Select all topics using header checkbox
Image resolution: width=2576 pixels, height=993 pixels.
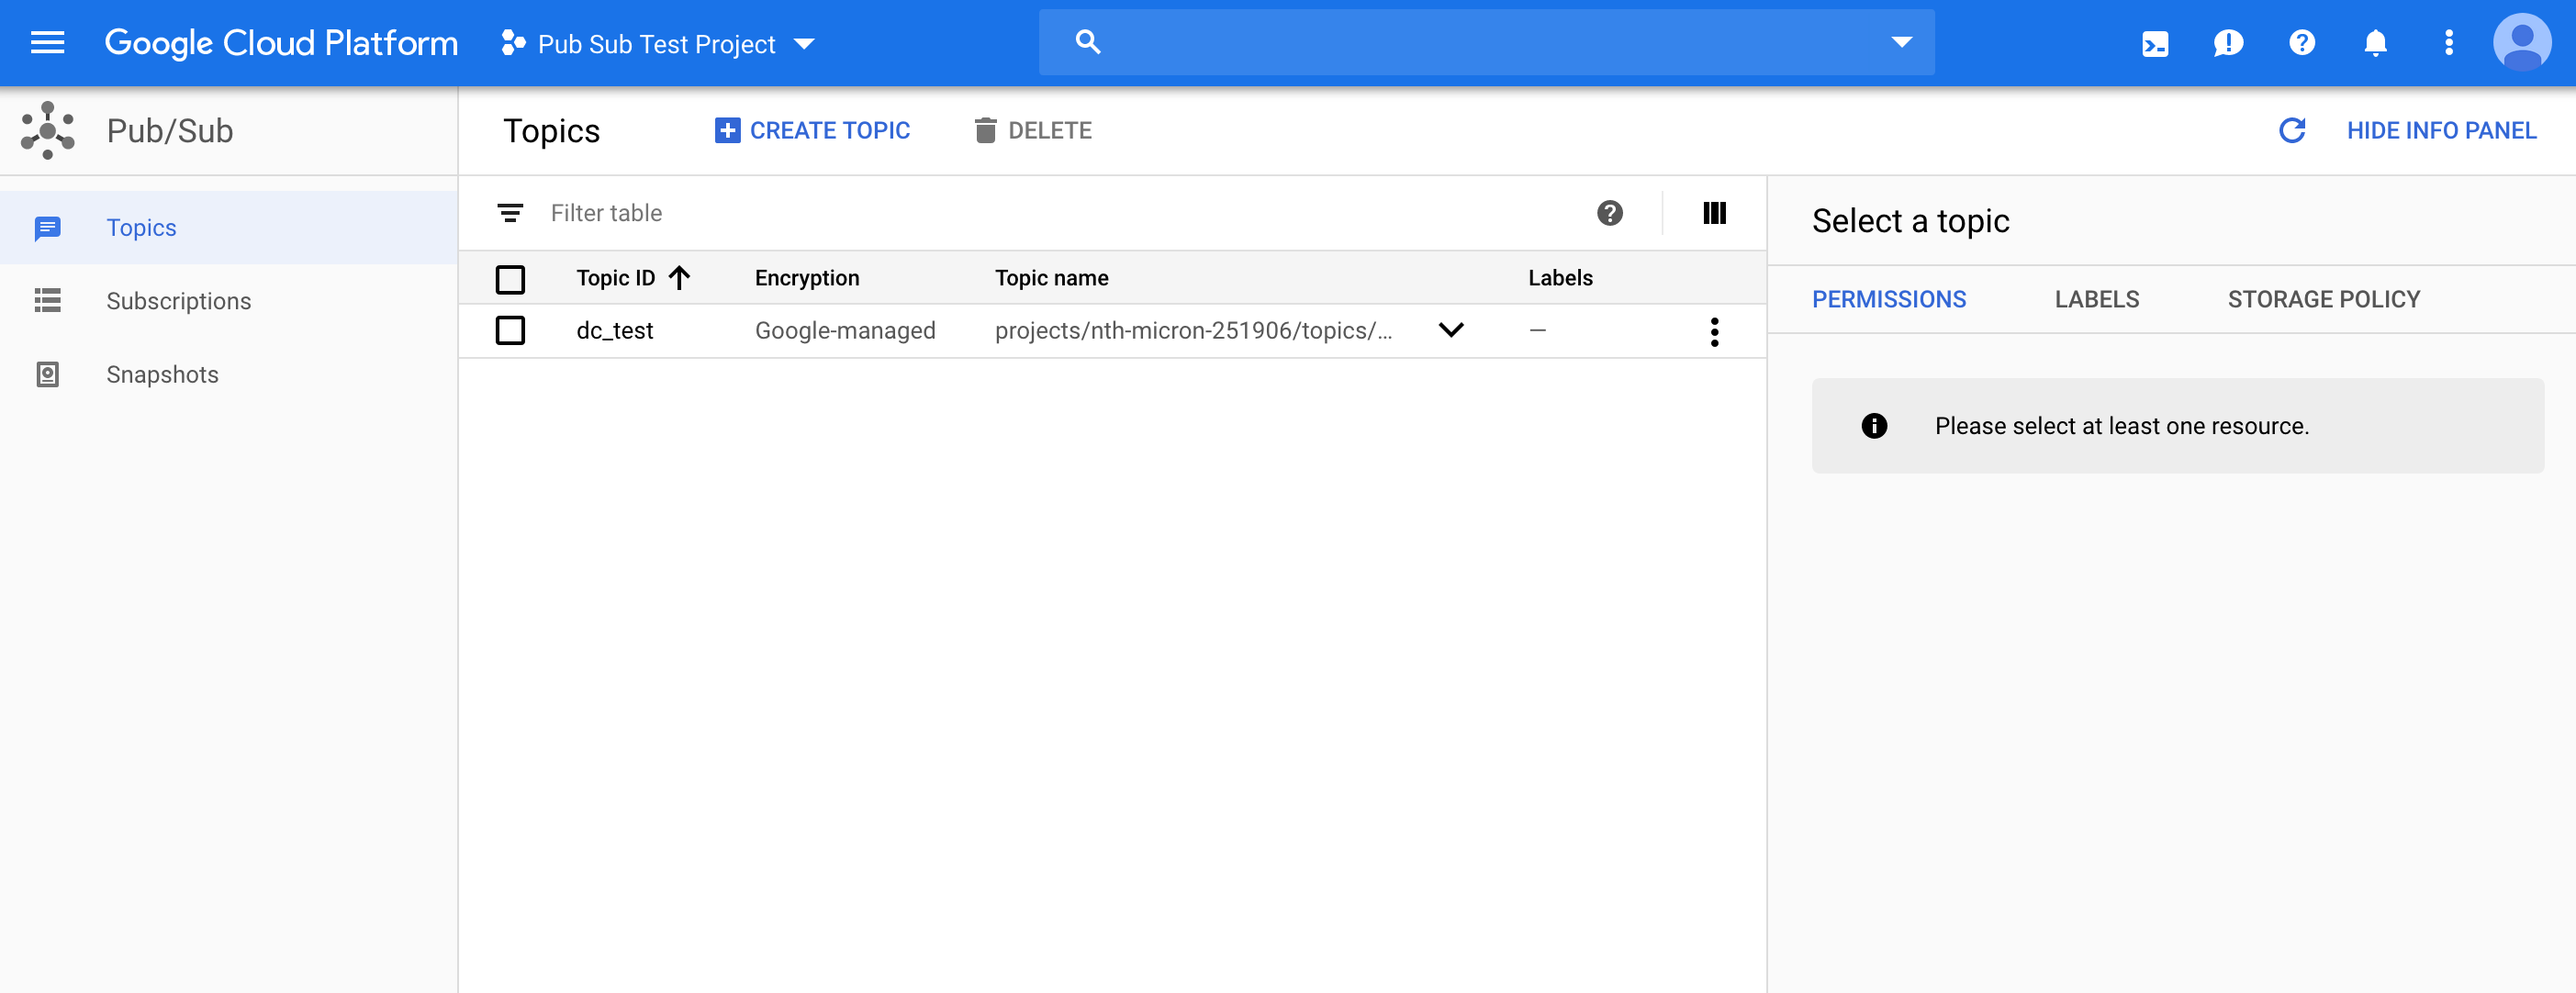coord(511,279)
